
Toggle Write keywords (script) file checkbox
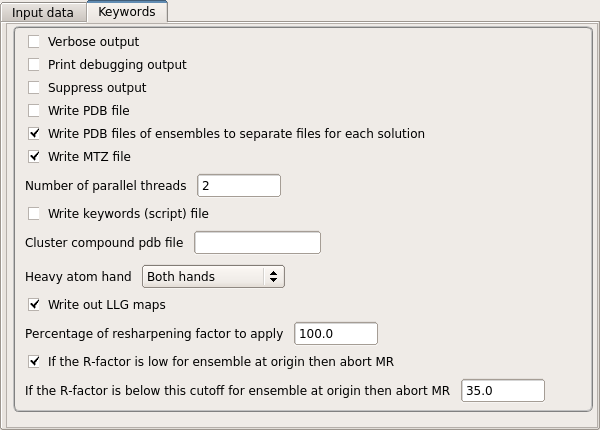[35, 214]
